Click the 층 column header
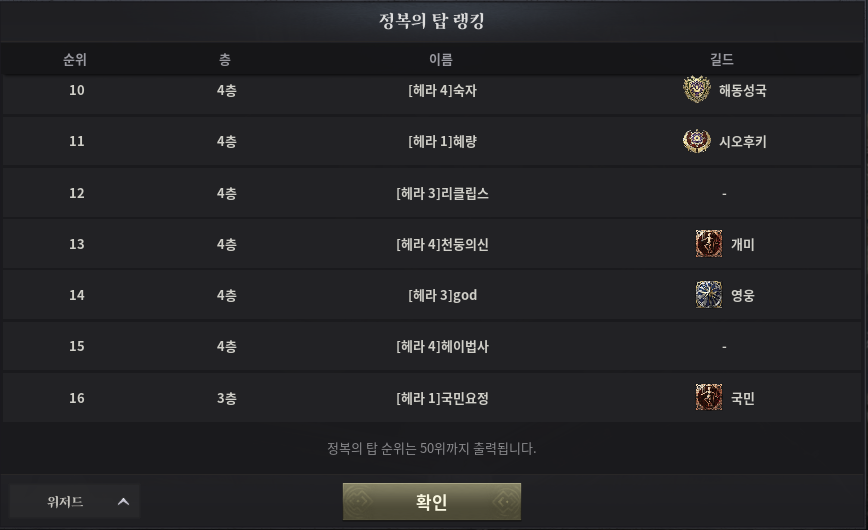The width and height of the screenshot is (868, 530). click(x=225, y=60)
